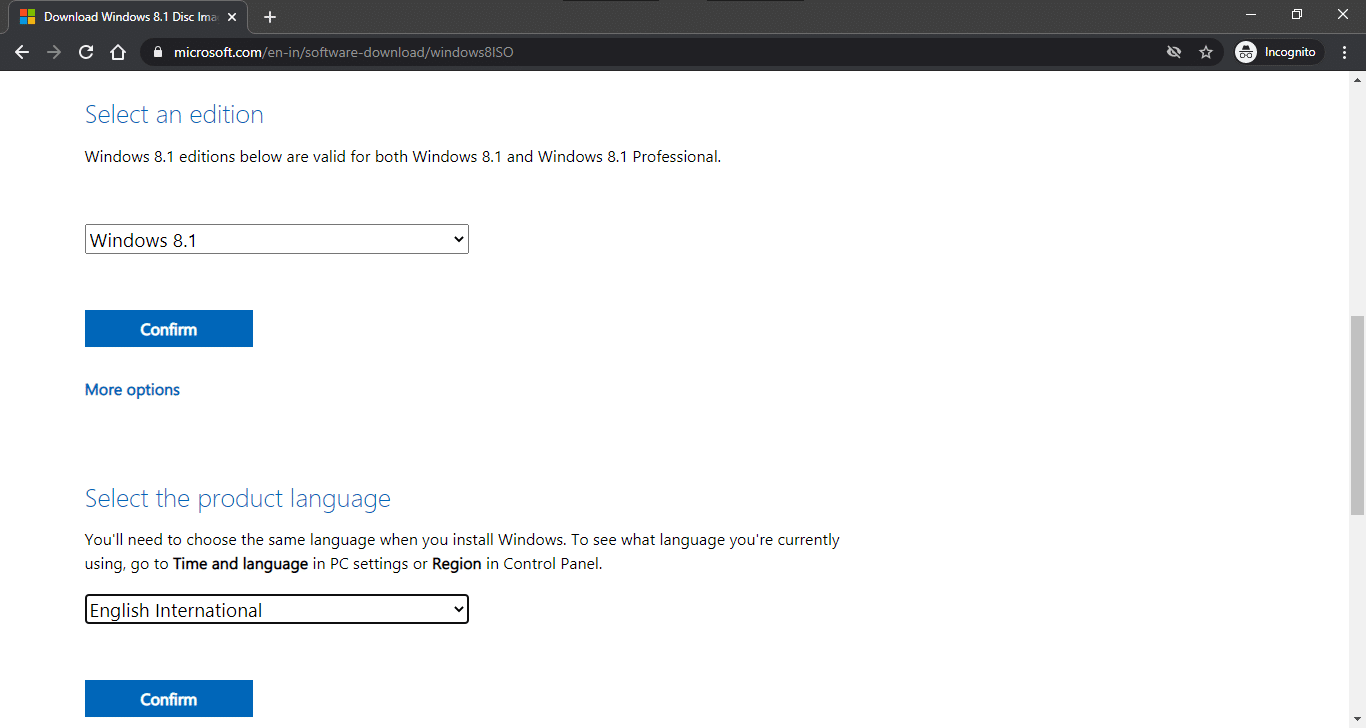Screen dimensions: 1366x728
Task: View site security lock information
Action: pyautogui.click(x=157, y=52)
